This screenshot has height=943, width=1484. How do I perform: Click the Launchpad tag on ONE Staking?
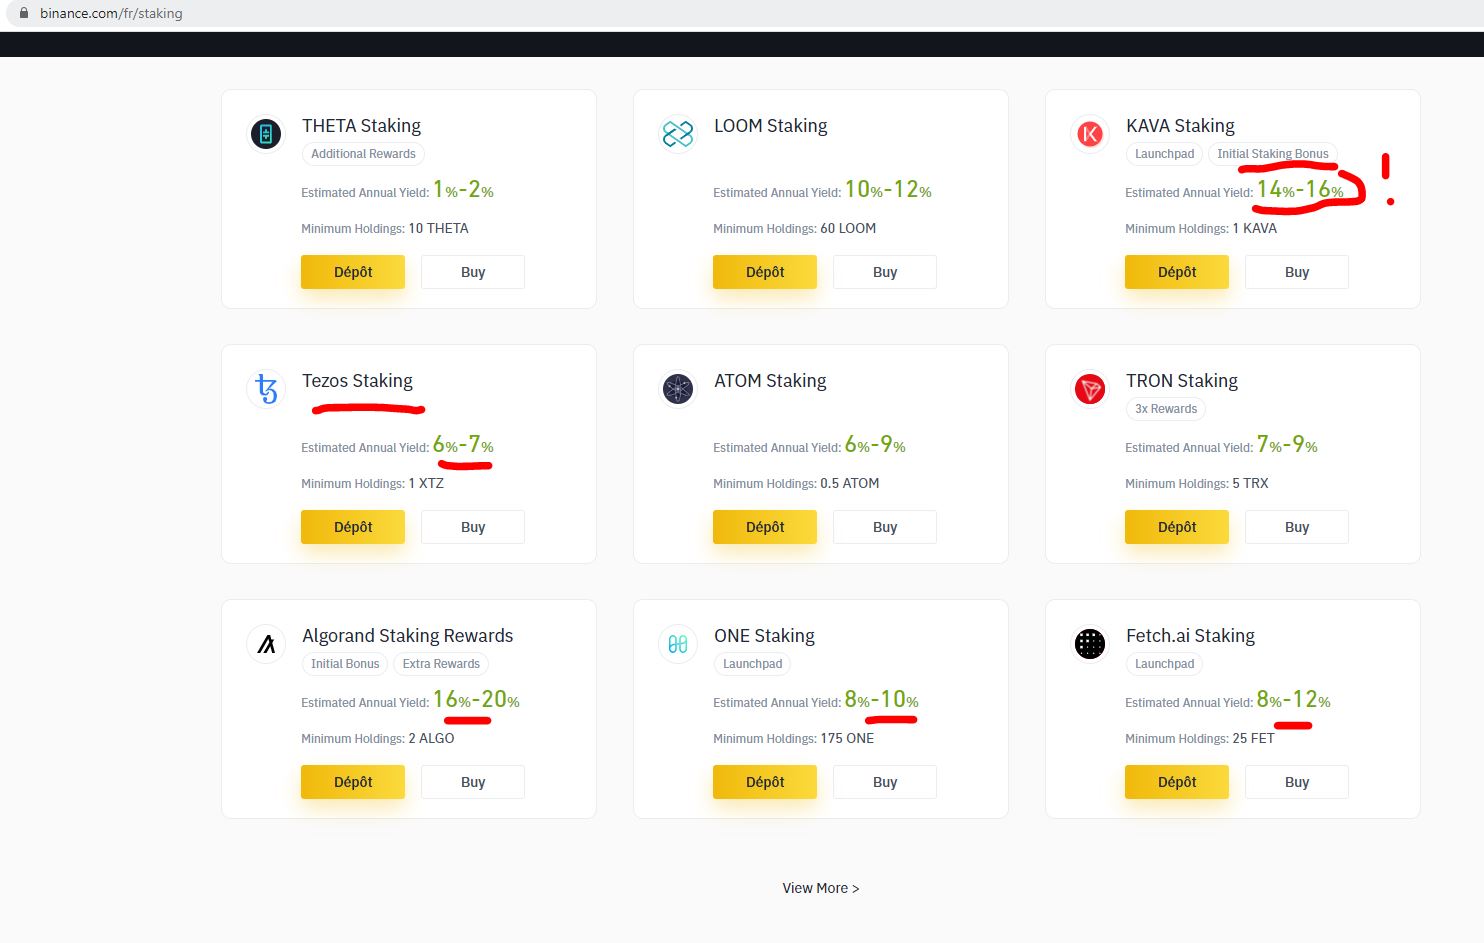[x=752, y=664]
